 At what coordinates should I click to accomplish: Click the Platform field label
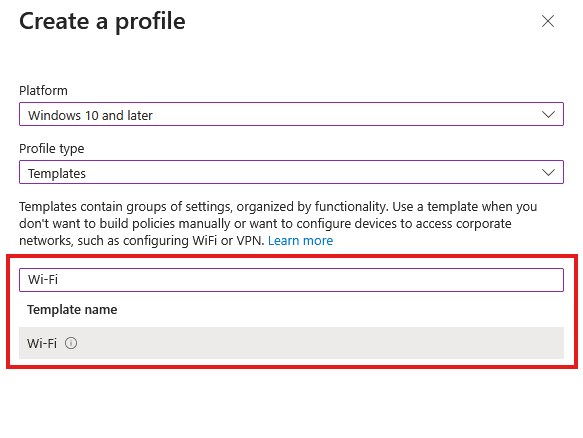point(44,90)
